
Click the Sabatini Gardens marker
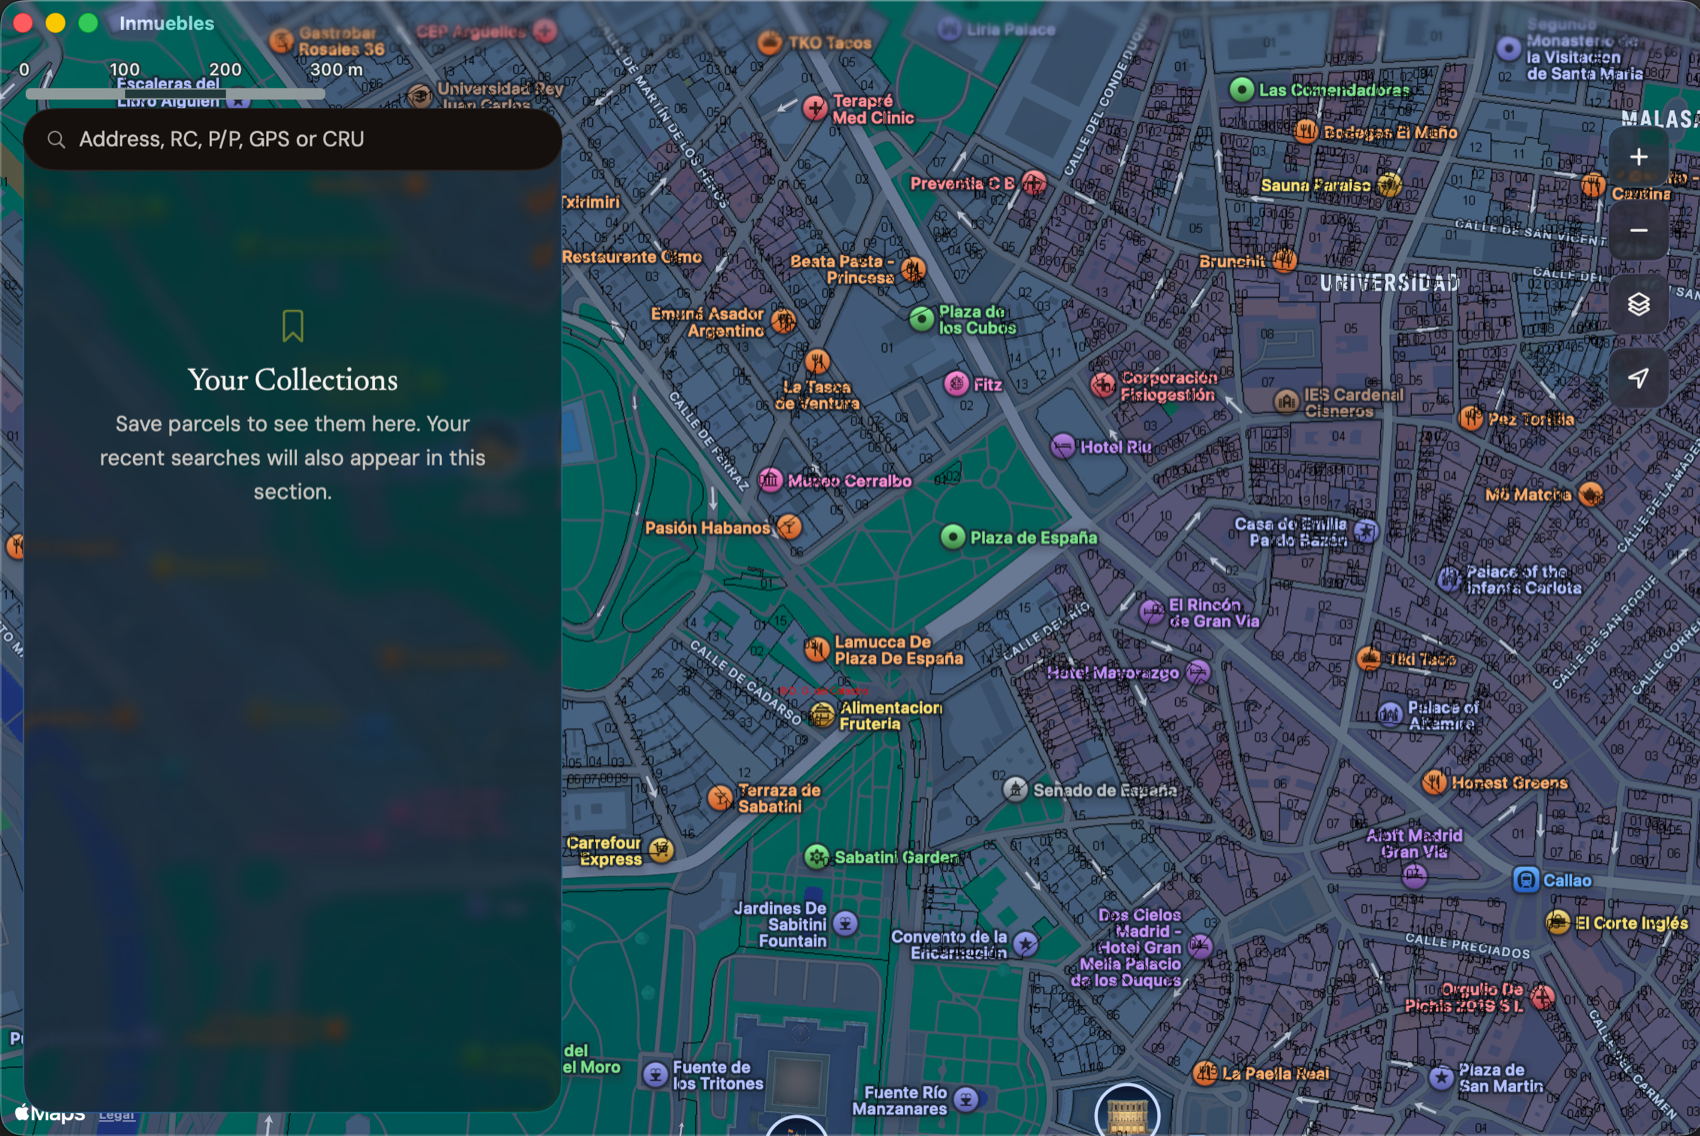(817, 857)
